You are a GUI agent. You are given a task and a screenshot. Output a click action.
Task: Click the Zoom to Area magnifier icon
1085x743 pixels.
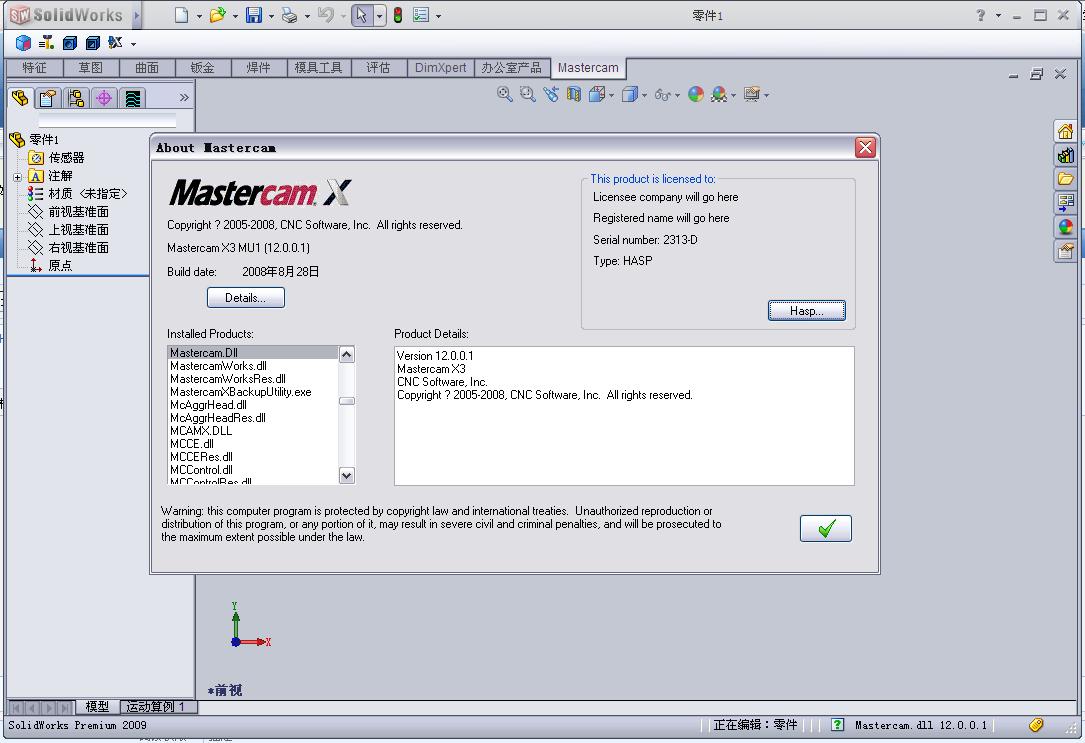(x=527, y=94)
